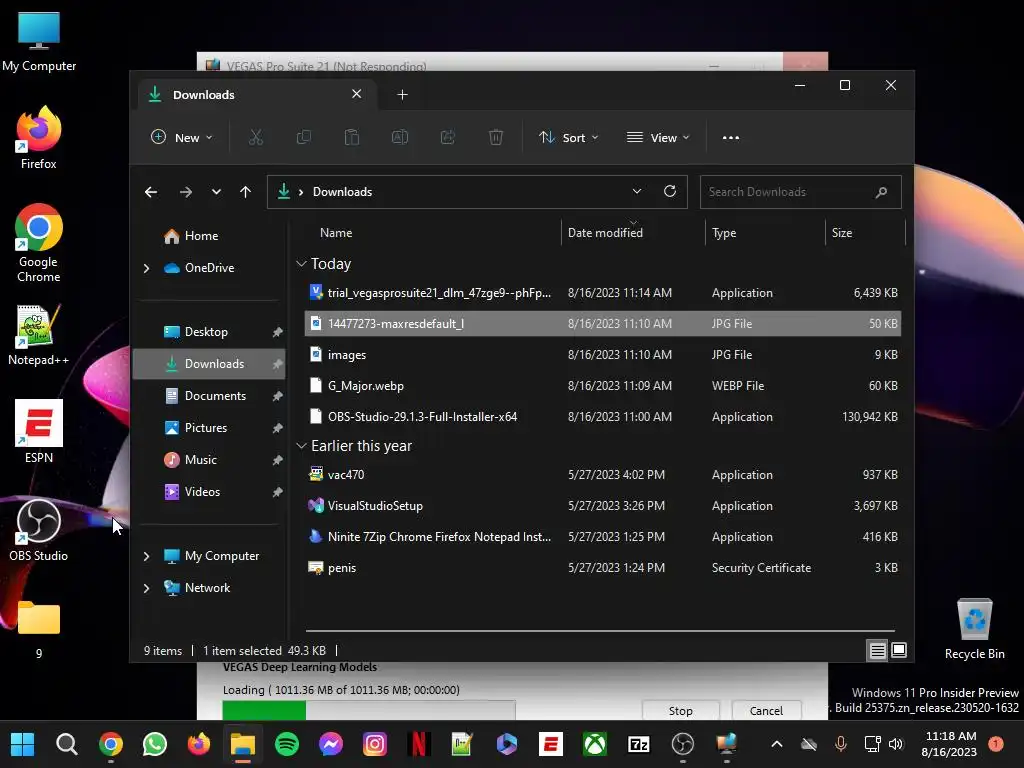The image size is (1024, 768).
Task: Select Google Chrome desktop icon
Action: click(x=39, y=243)
